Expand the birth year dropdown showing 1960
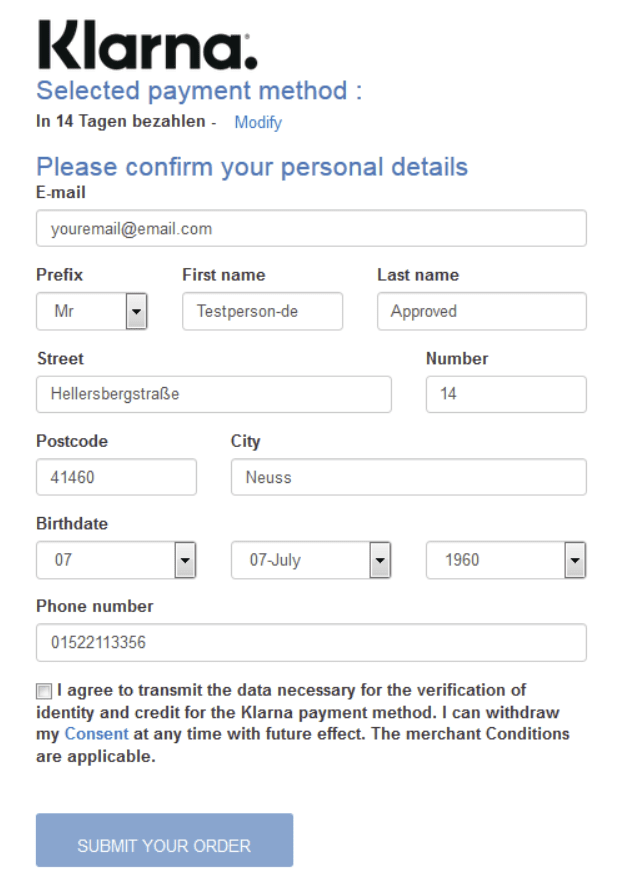624x871 pixels. (505, 560)
